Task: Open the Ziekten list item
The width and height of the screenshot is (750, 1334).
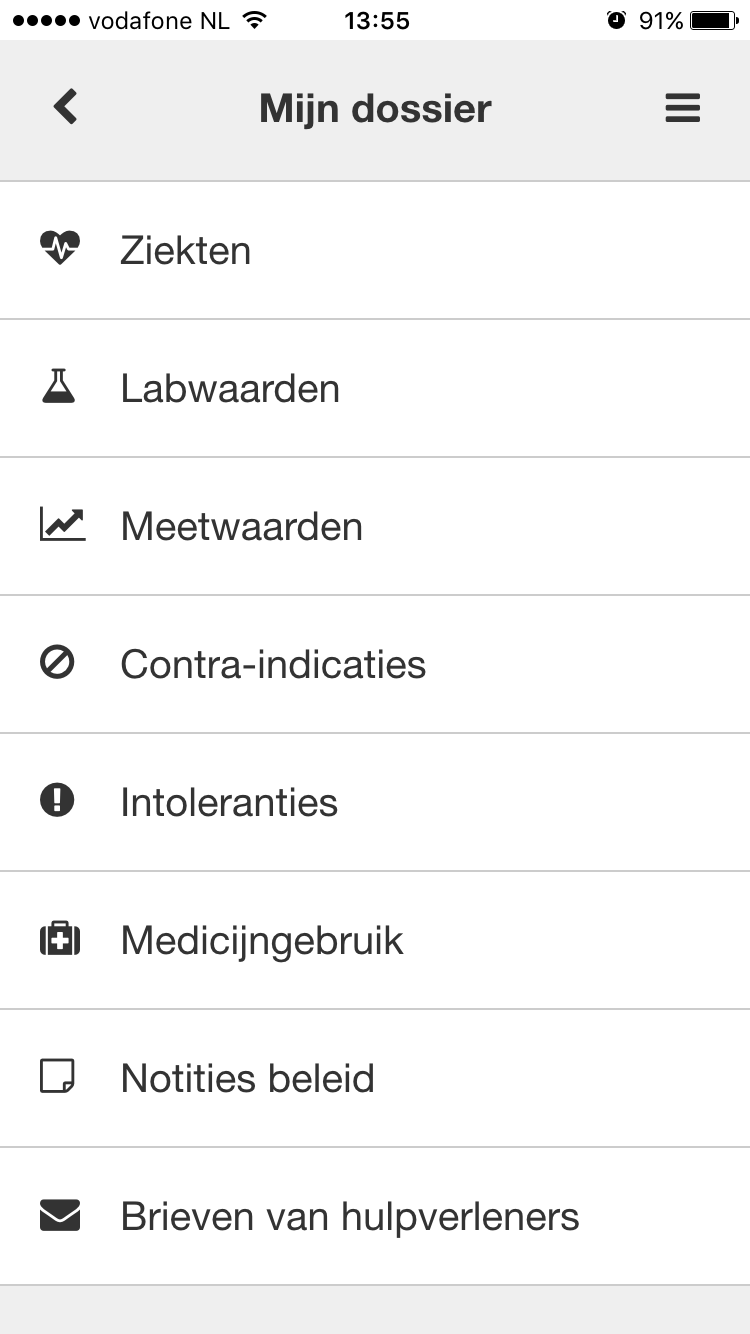Action: tap(375, 250)
